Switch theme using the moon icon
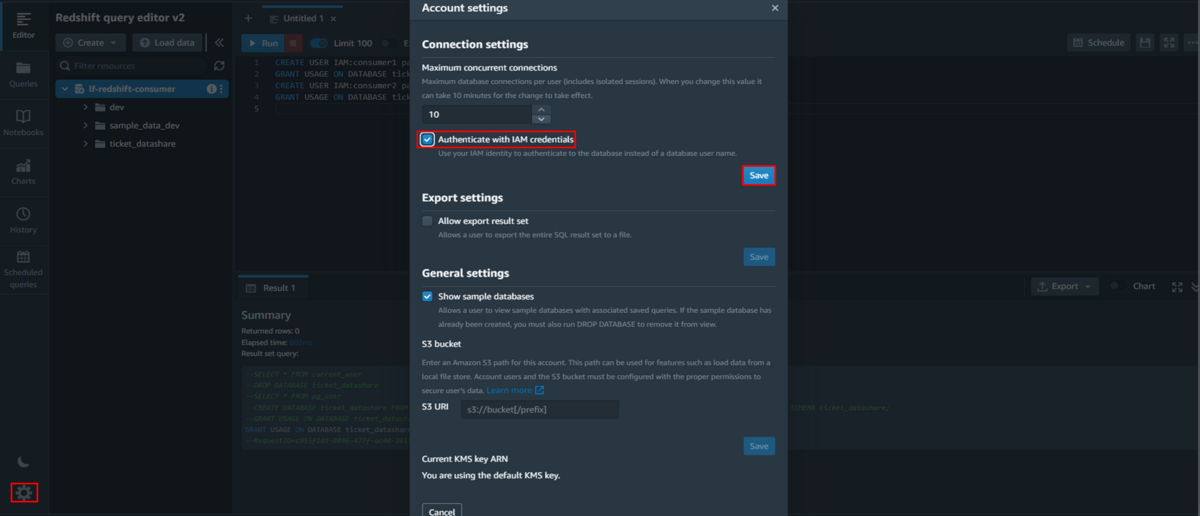 coord(24,461)
